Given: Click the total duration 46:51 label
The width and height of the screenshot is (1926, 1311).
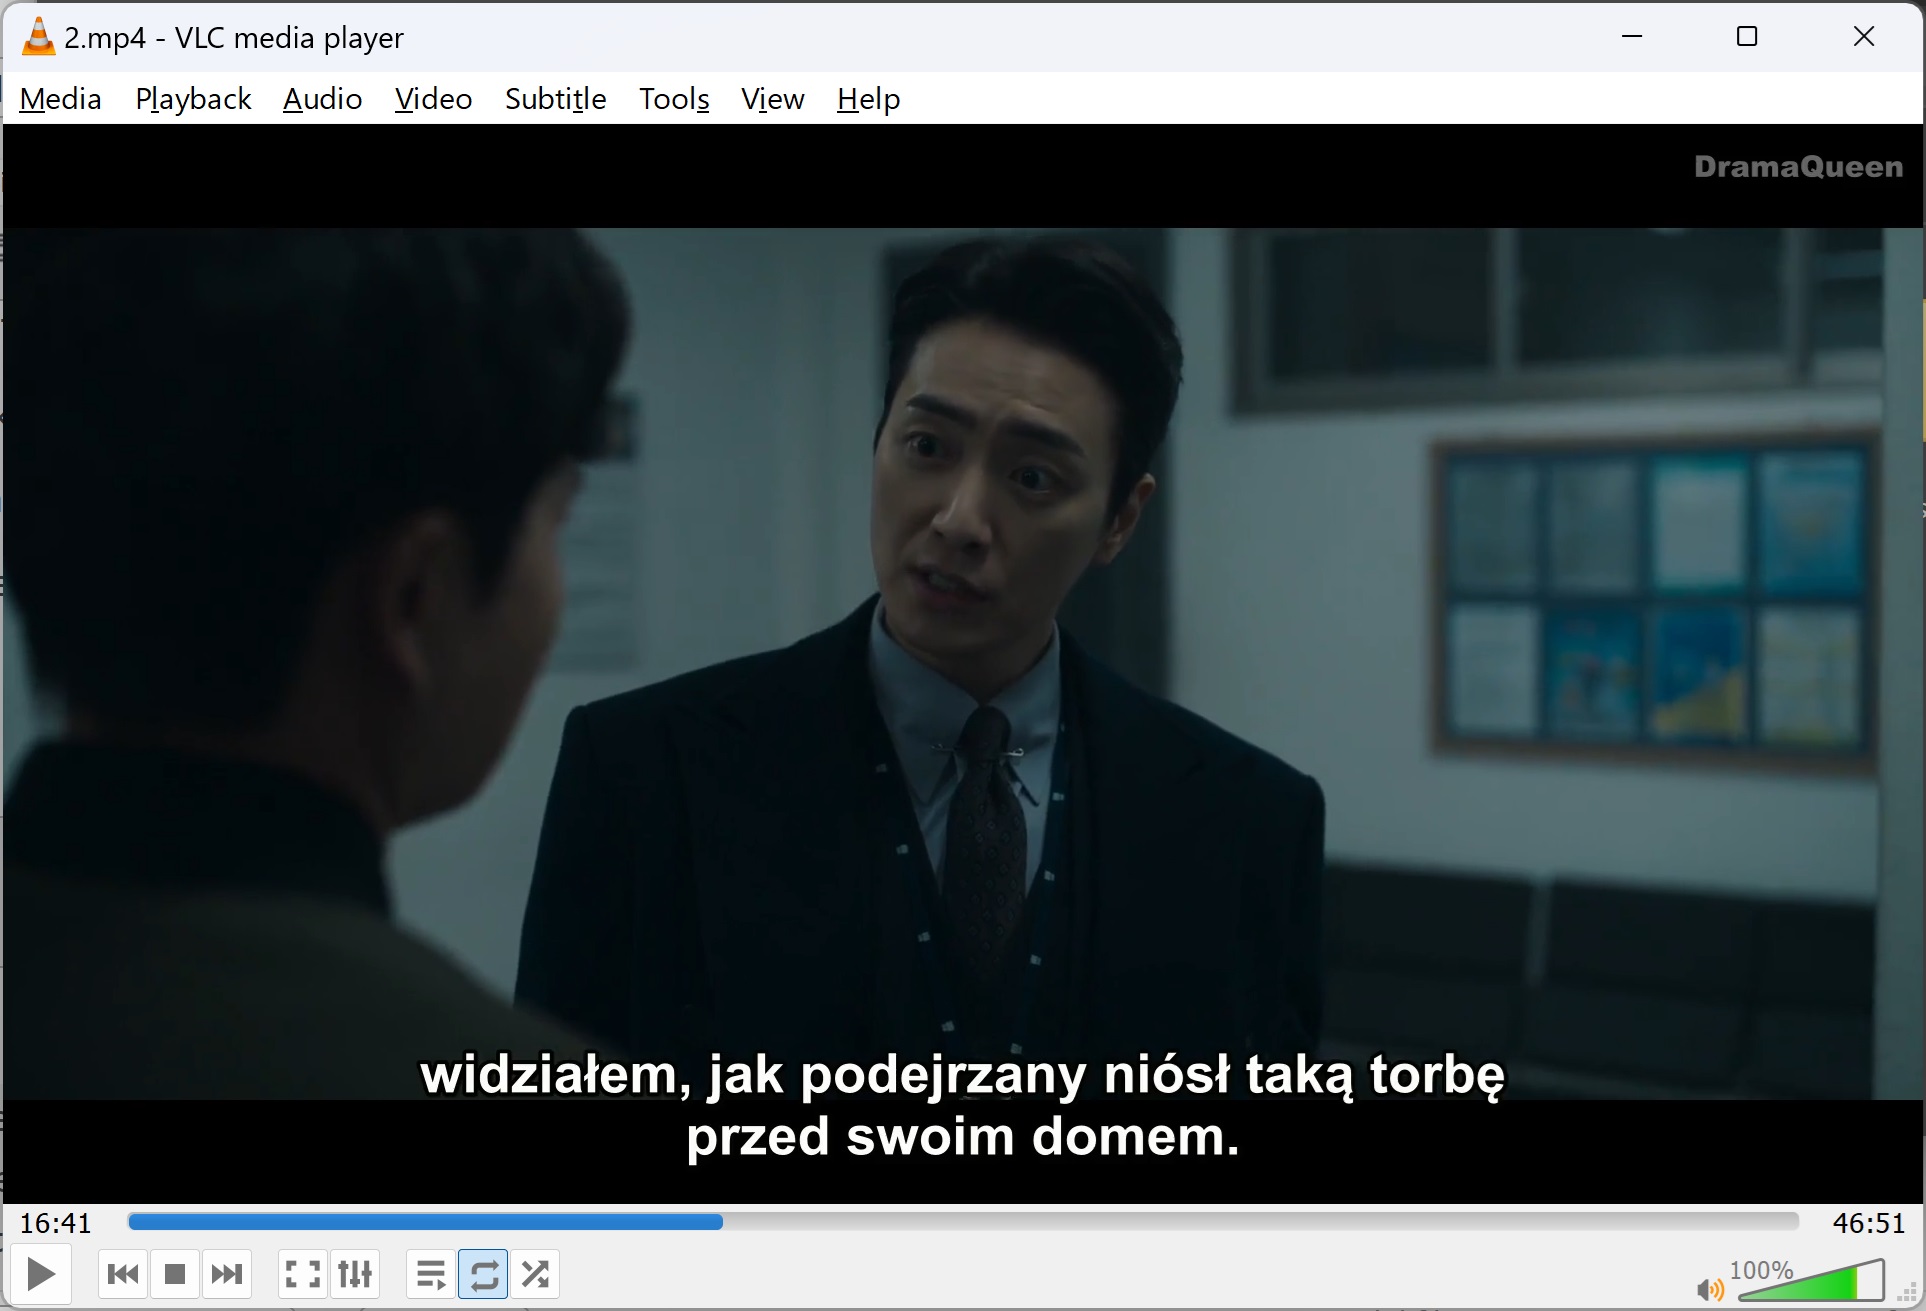Looking at the screenshot, I should pyautogui.click(x=1868, y=1223).
